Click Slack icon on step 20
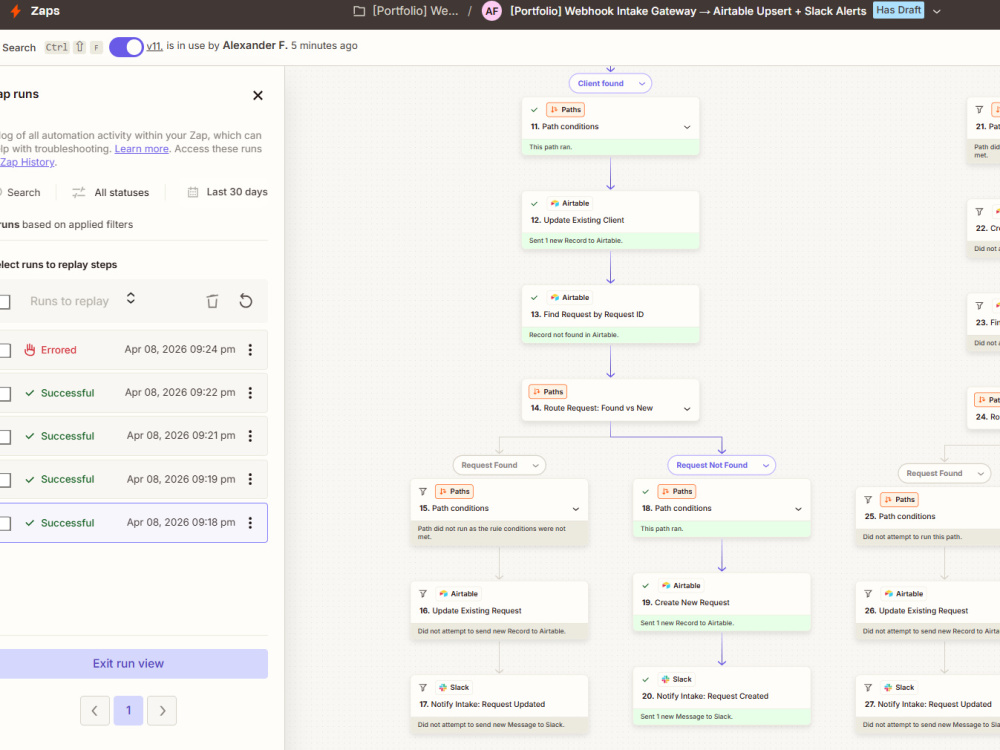The width and height of the screenshot is (1000, 750). coord(665,679)
